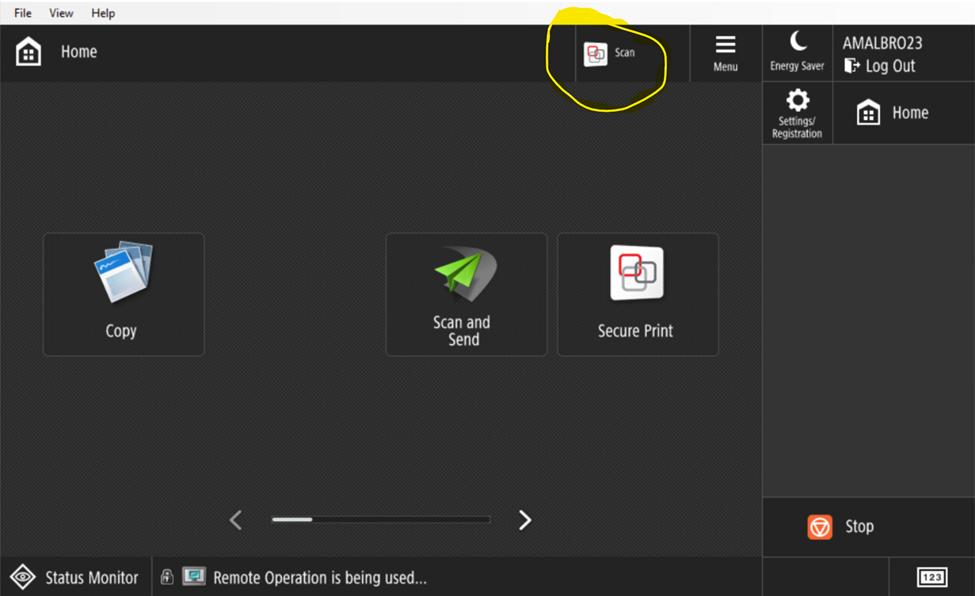This screenshot has width=975, height=596.
Task: Open the Scan and Send tile
Action: click(466, 294)
